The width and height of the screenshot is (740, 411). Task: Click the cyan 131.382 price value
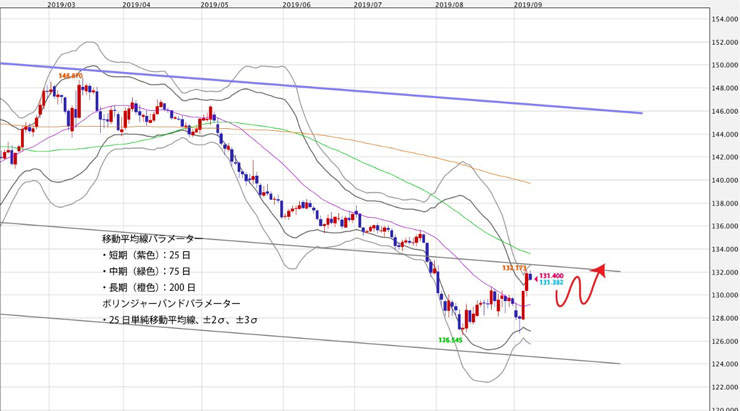(551, 282)
